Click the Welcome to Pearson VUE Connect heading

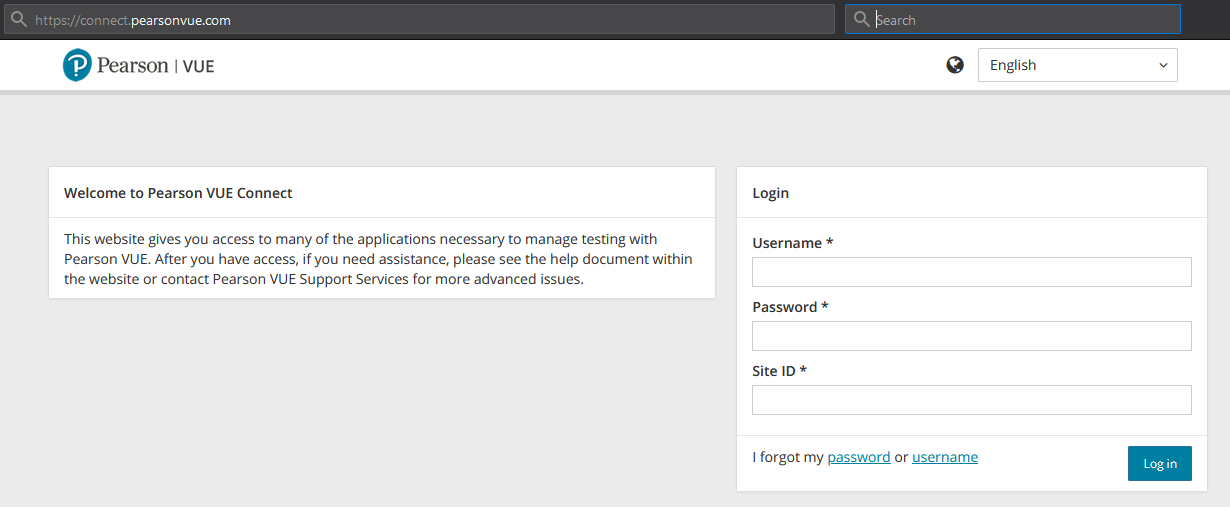coord(178,193)
